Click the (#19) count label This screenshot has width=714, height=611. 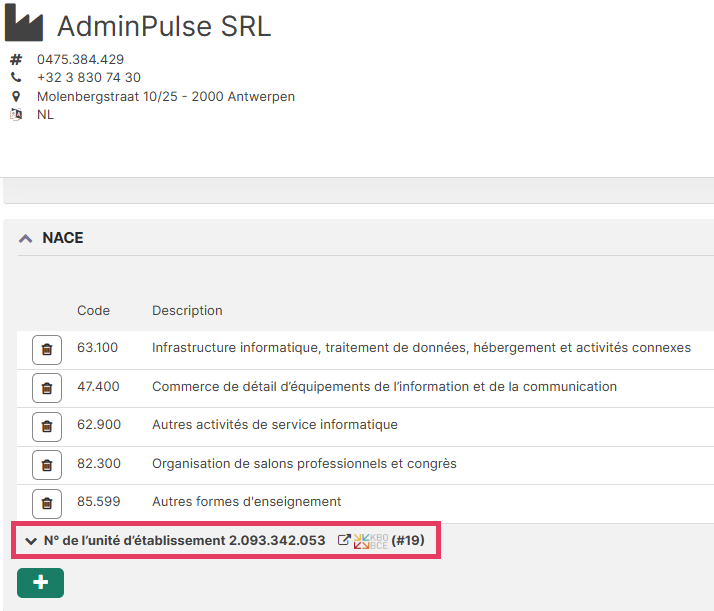coord(408,540)
